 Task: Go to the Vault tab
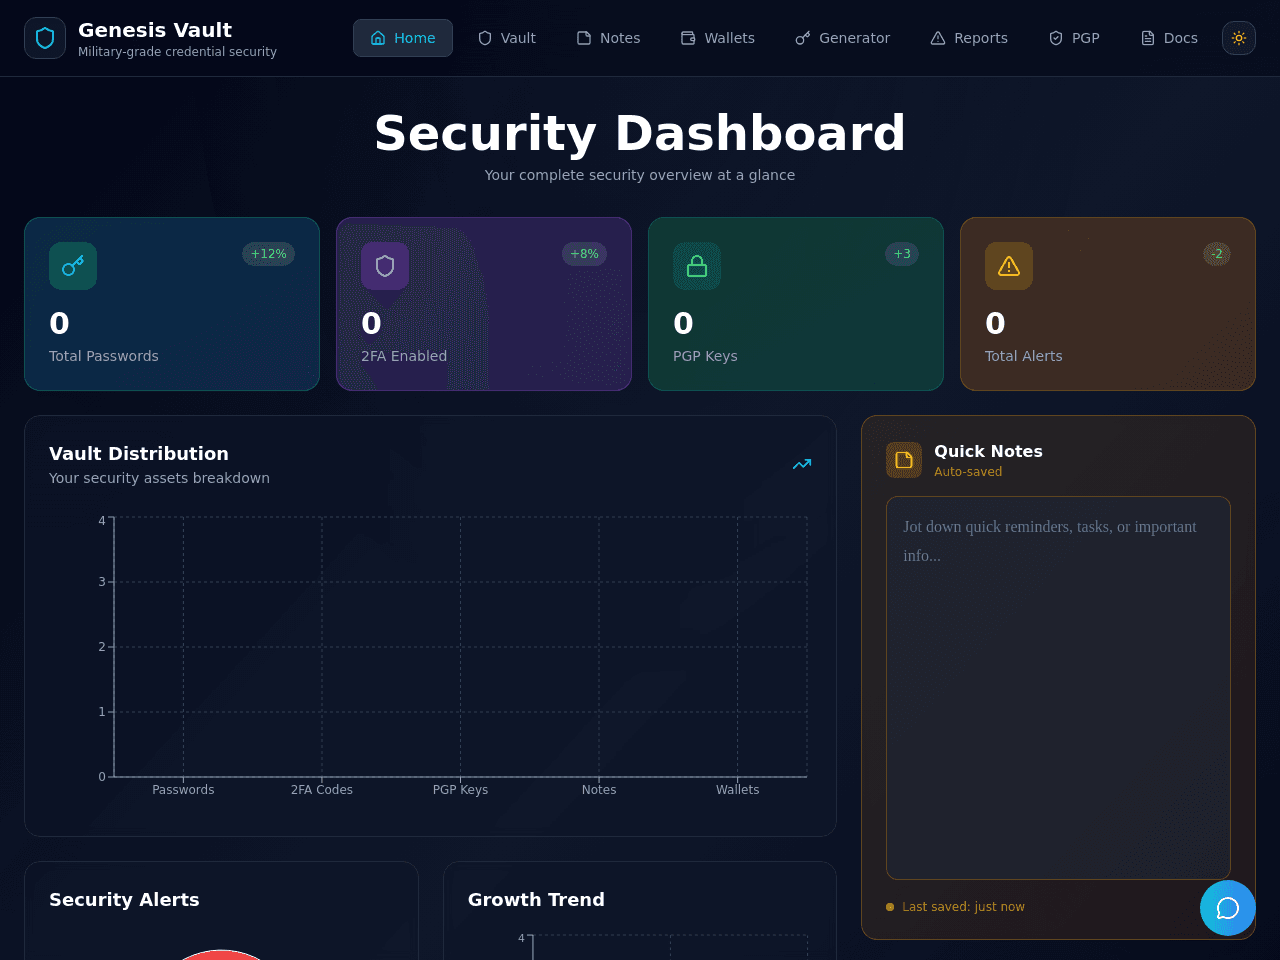[507, 38]
